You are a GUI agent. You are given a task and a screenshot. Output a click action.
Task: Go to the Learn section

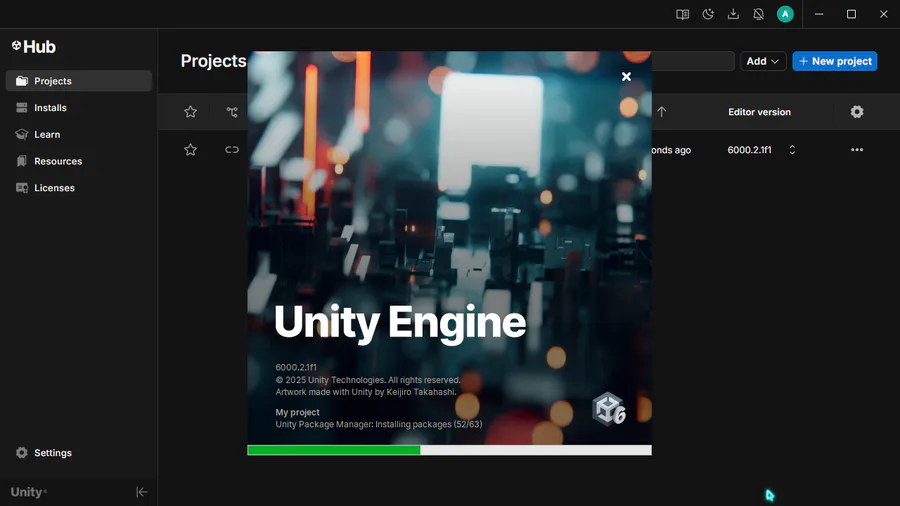pyautogui.click(x=79, y=134)
